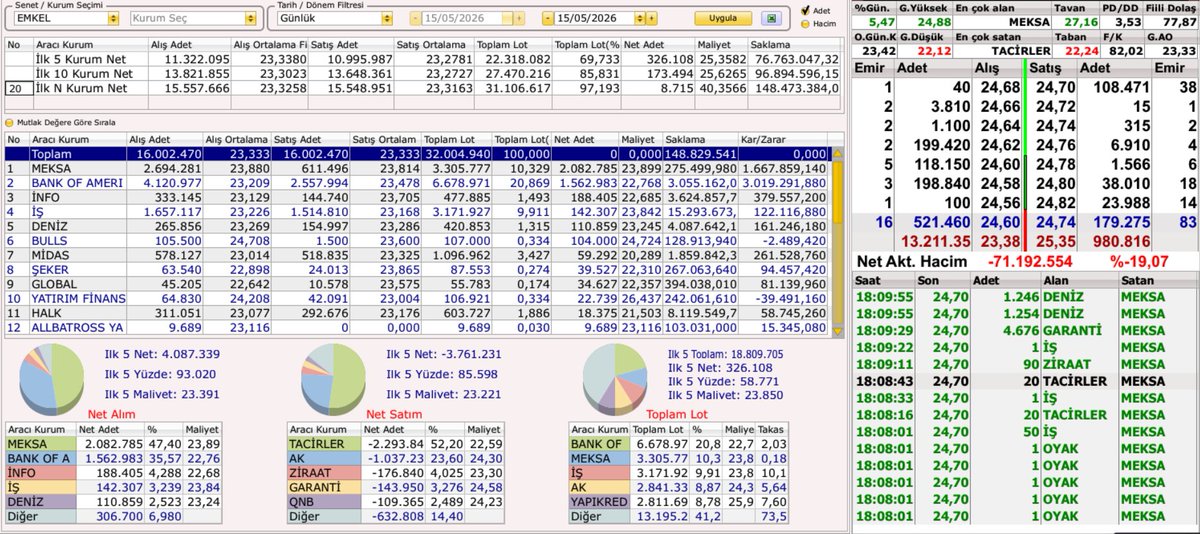The height and width of the screenshot is (534, 1200).
Task: Increase the end date with plus button
Action: click(651, 18)
